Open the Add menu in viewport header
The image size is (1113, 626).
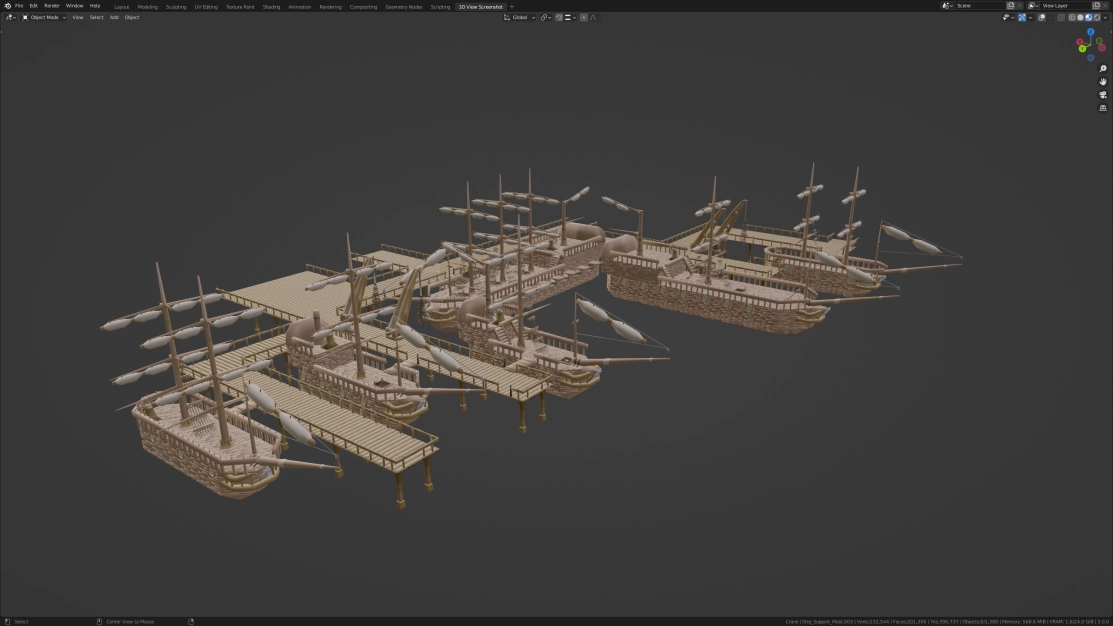tap(114, 17)
